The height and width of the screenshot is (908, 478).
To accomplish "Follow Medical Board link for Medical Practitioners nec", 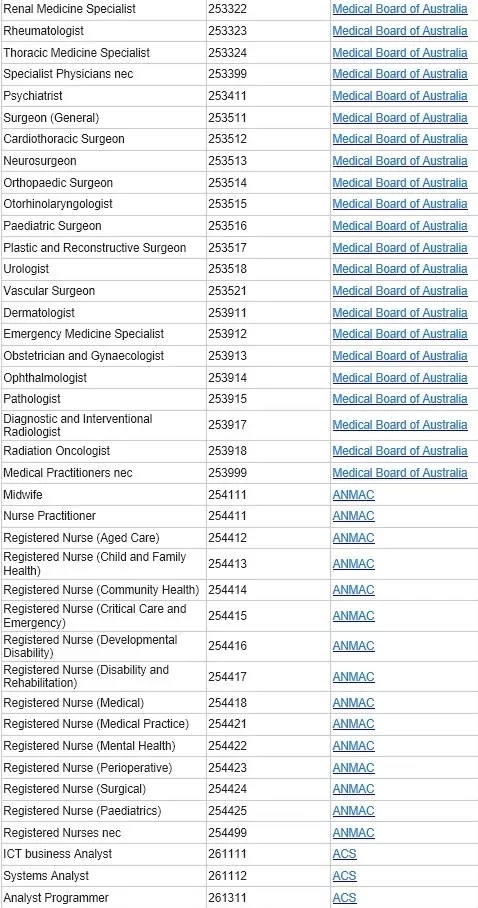I will click(400, 473).
